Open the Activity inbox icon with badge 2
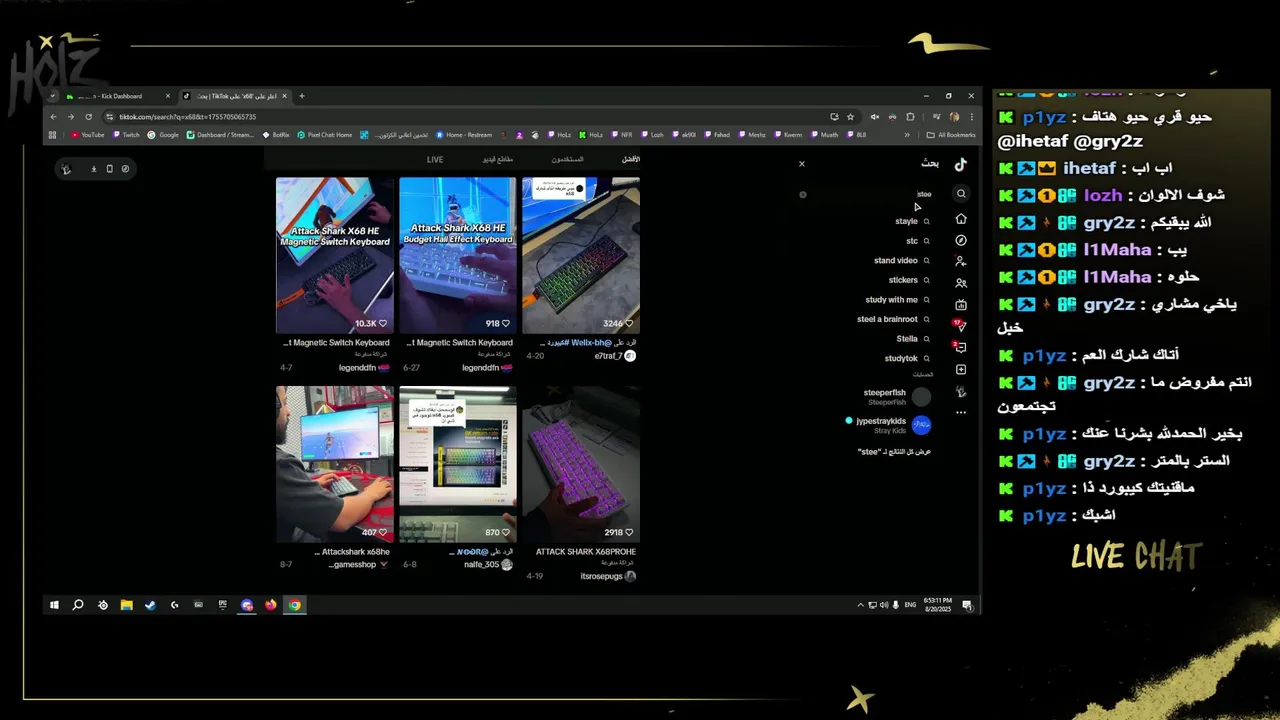 pyautogui.click(x=960, y=347)
